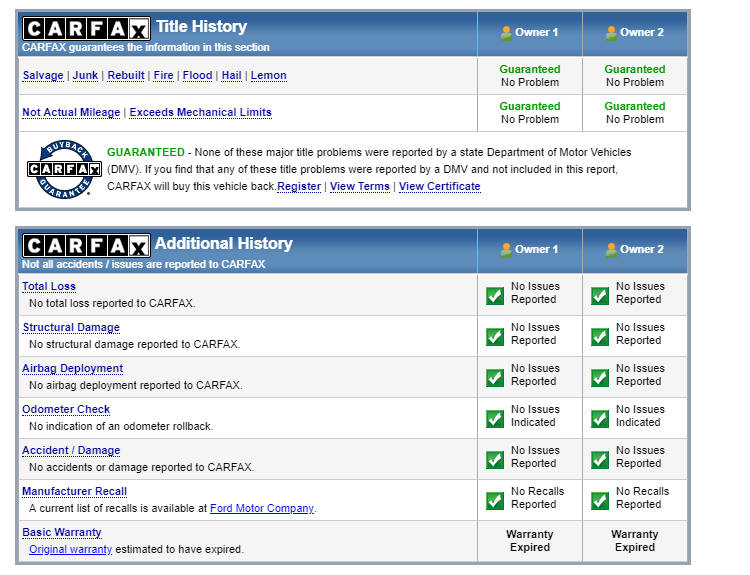Click 'Not all accidents / issues are reported' subtitle

[x=143, y=265]
